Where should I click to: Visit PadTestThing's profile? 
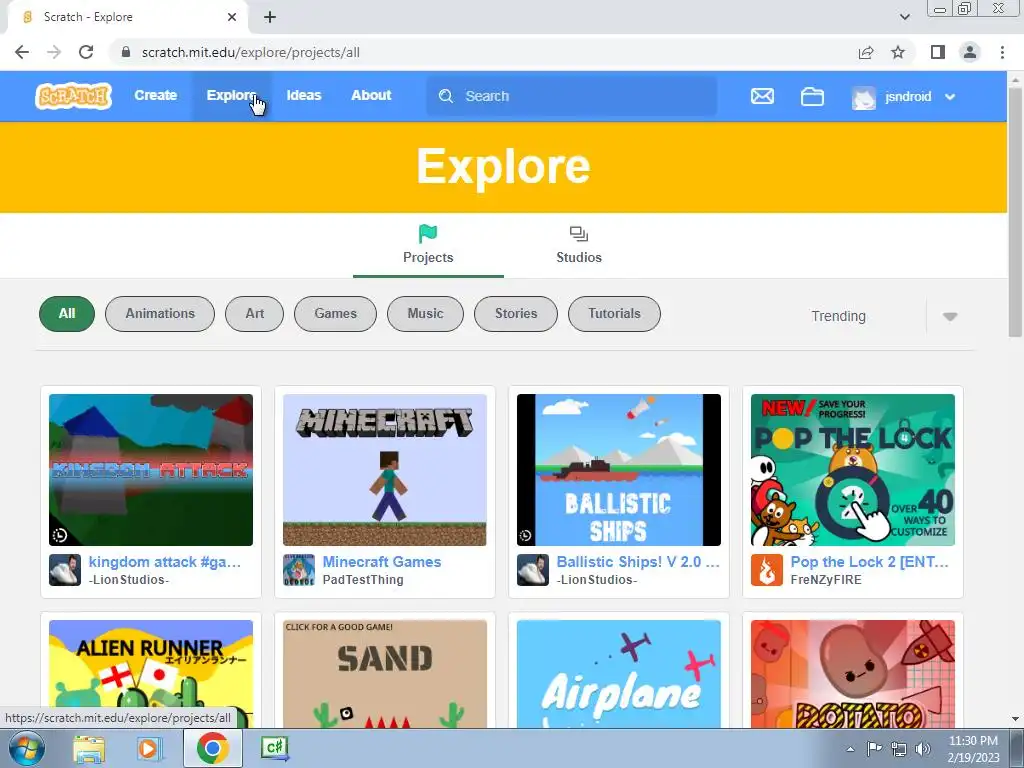pos(363,580)
